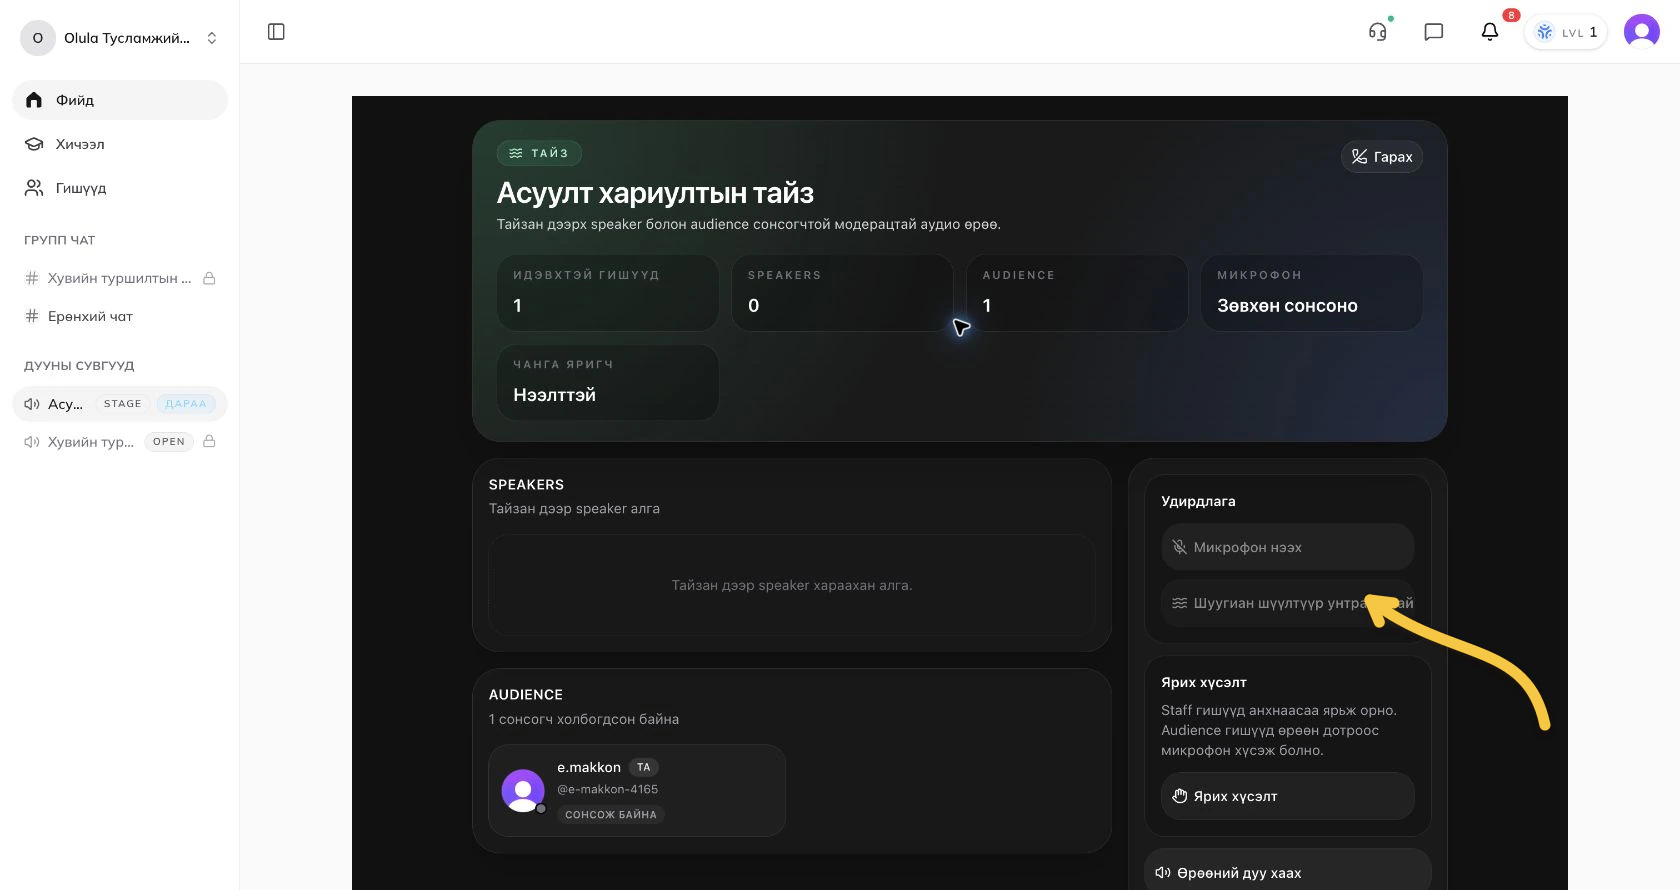
Task: Toggle the Шуугиан шүүлтүүр noise filter
Action: coord(1288,603)
